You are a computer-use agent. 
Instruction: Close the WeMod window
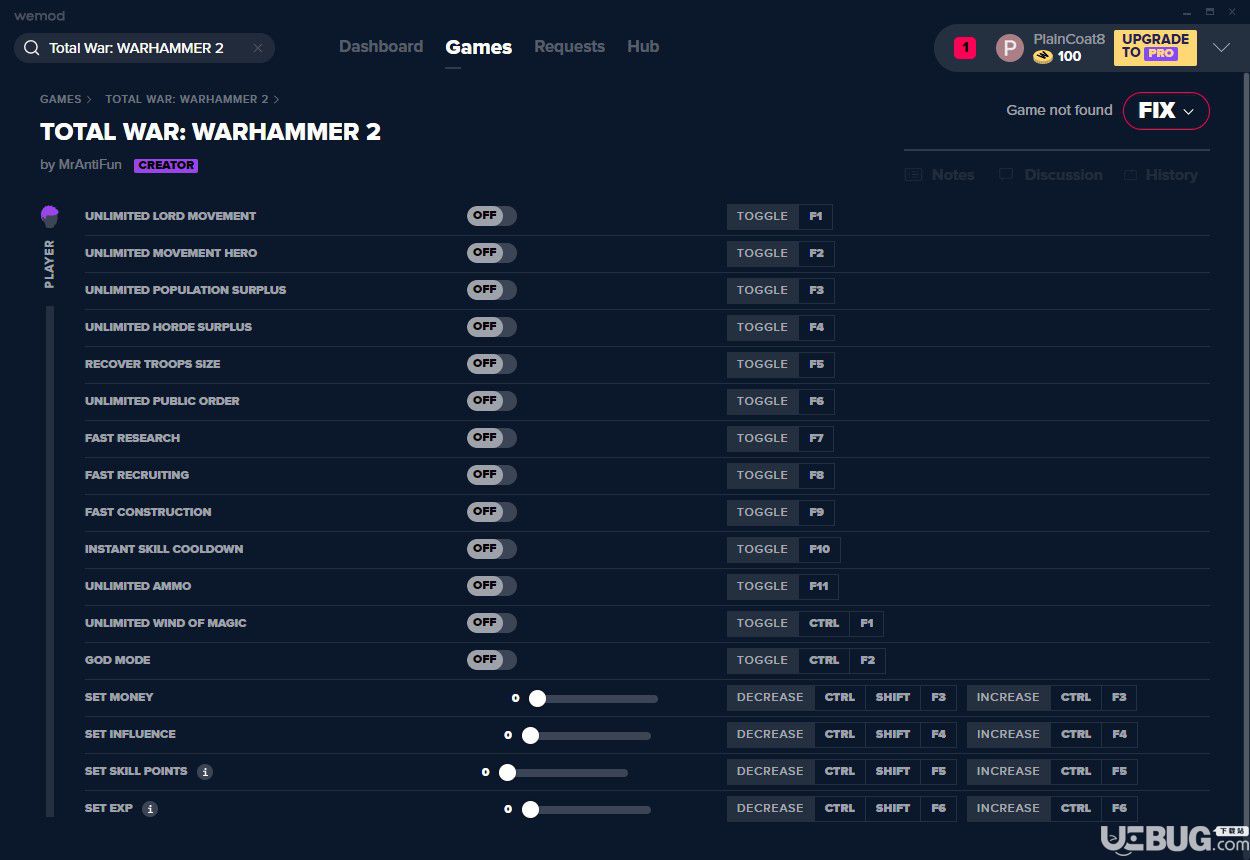point(1233,12)
